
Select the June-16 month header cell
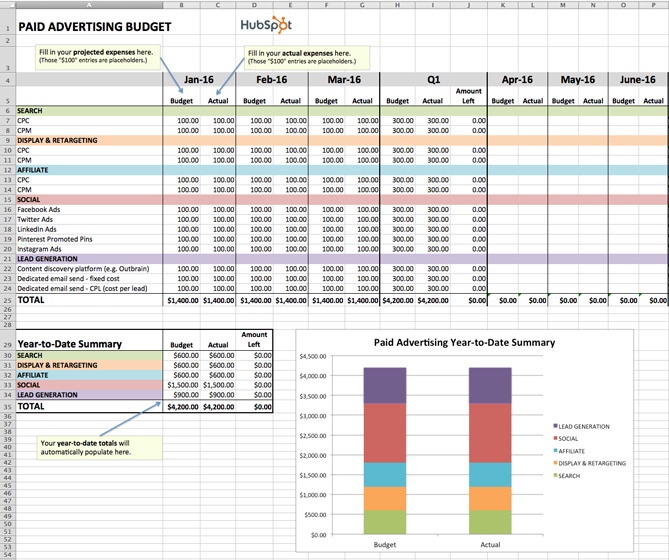[x=638, y=79]
